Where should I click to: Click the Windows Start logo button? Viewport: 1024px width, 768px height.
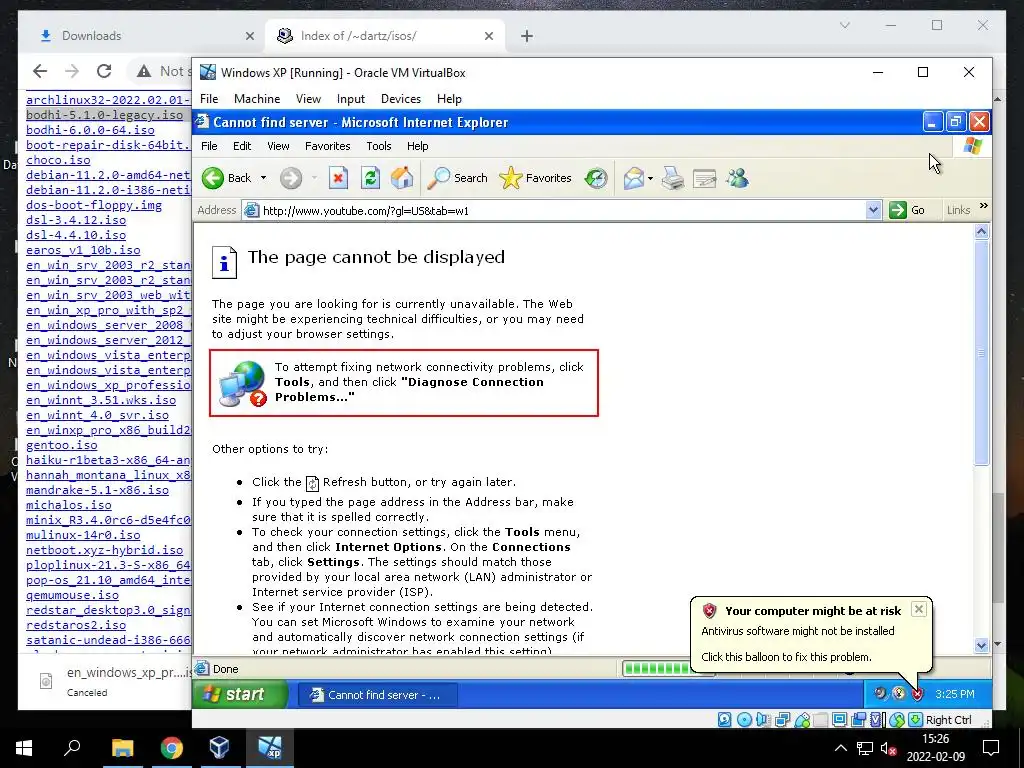pos(24,748)
